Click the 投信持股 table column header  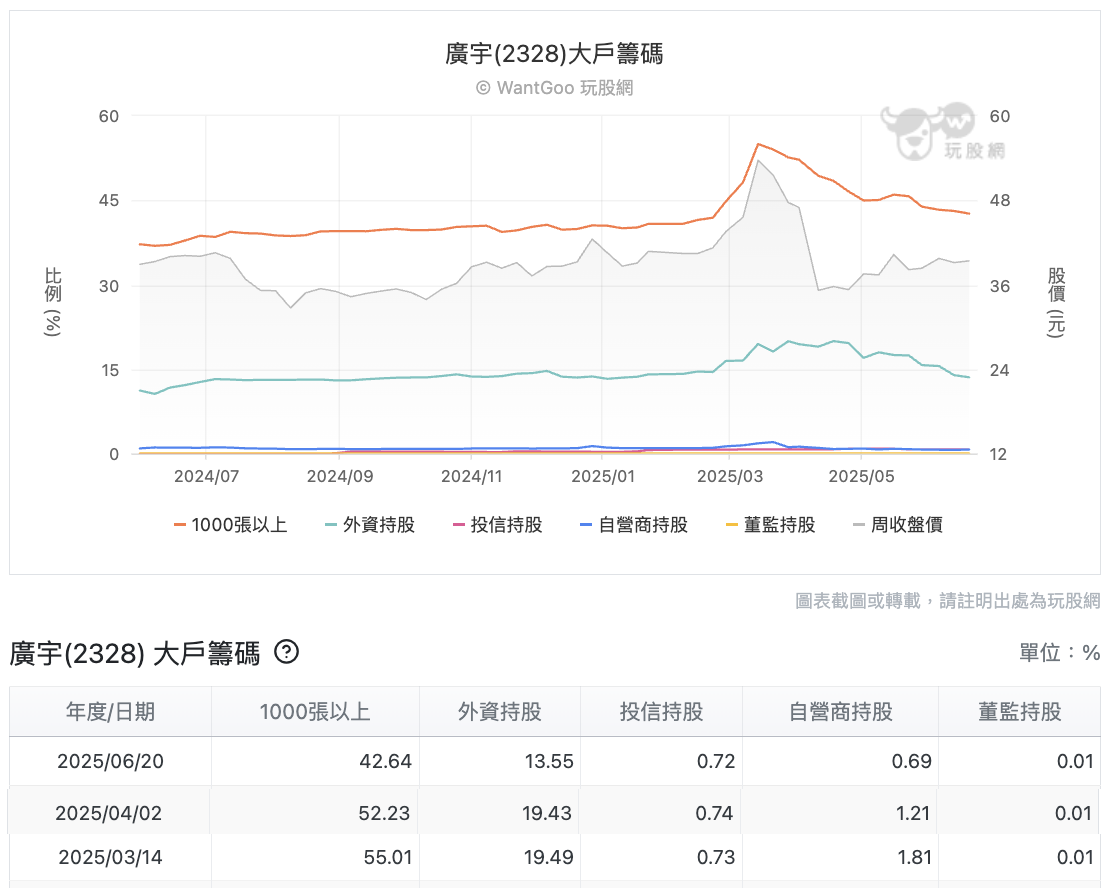click(661, 712)
